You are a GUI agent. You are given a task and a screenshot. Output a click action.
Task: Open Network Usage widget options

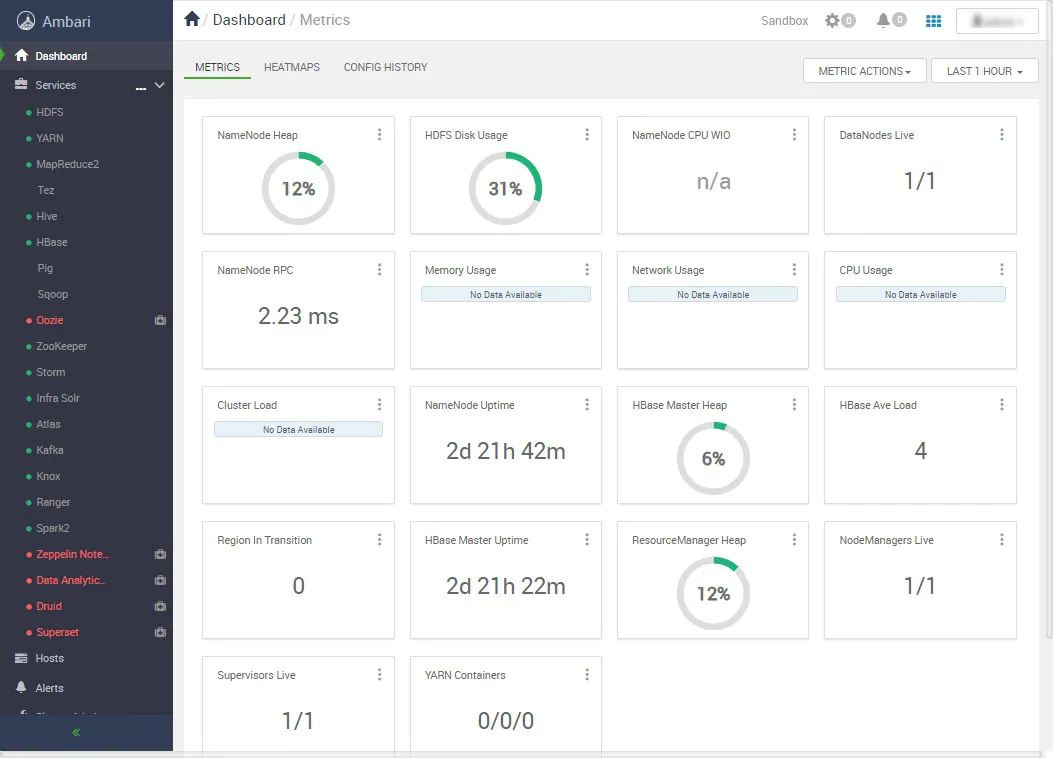pos(794,269)
